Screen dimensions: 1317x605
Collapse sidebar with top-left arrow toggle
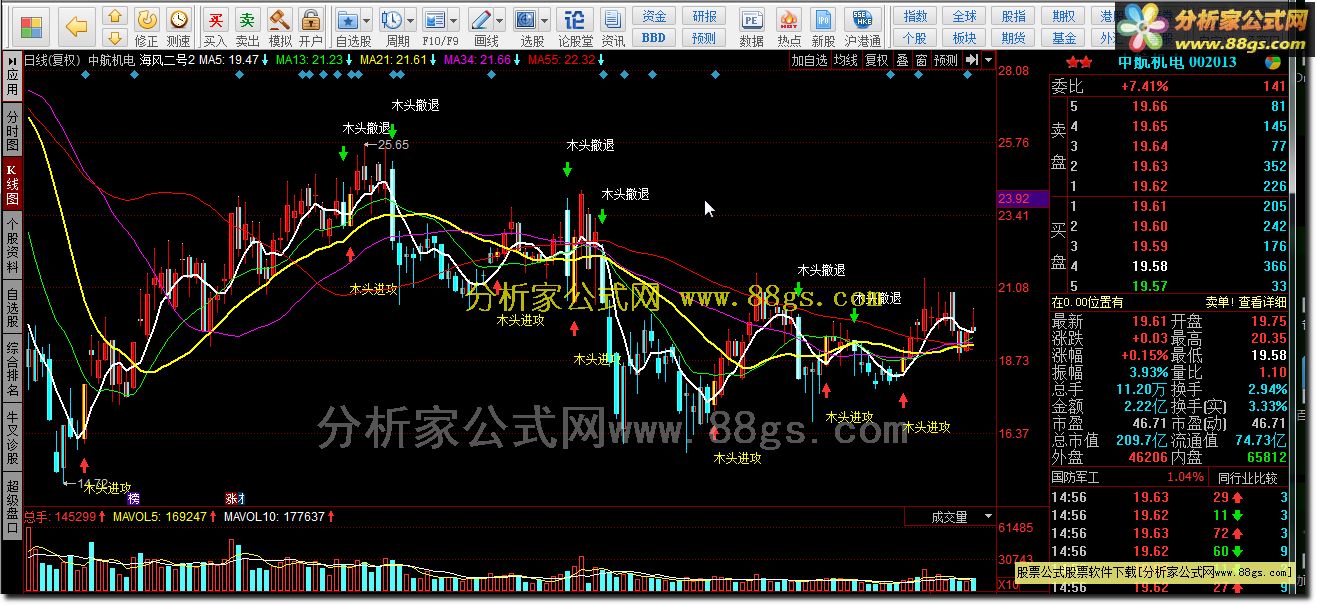click(12, 60)
